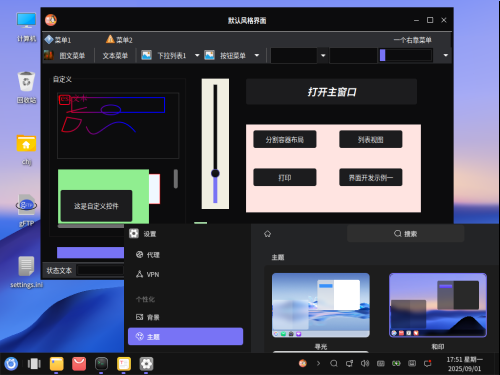Image resolution: width=500 pixels, height=375 pixels.
Task: Click the app logo in the title bar
Action: [x=51, y=20]
